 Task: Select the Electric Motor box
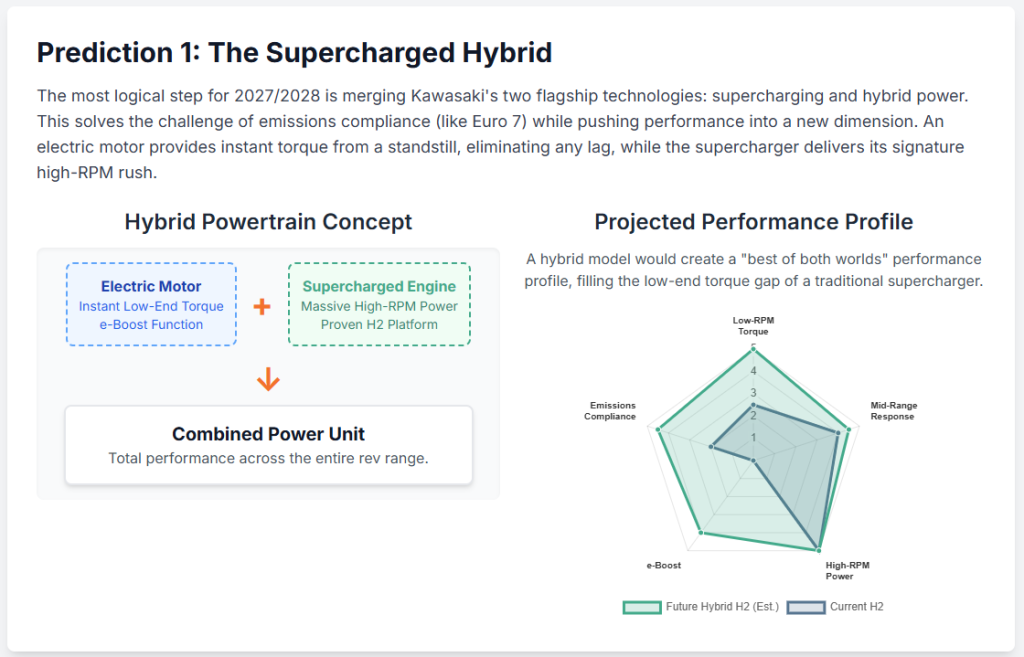151,304
